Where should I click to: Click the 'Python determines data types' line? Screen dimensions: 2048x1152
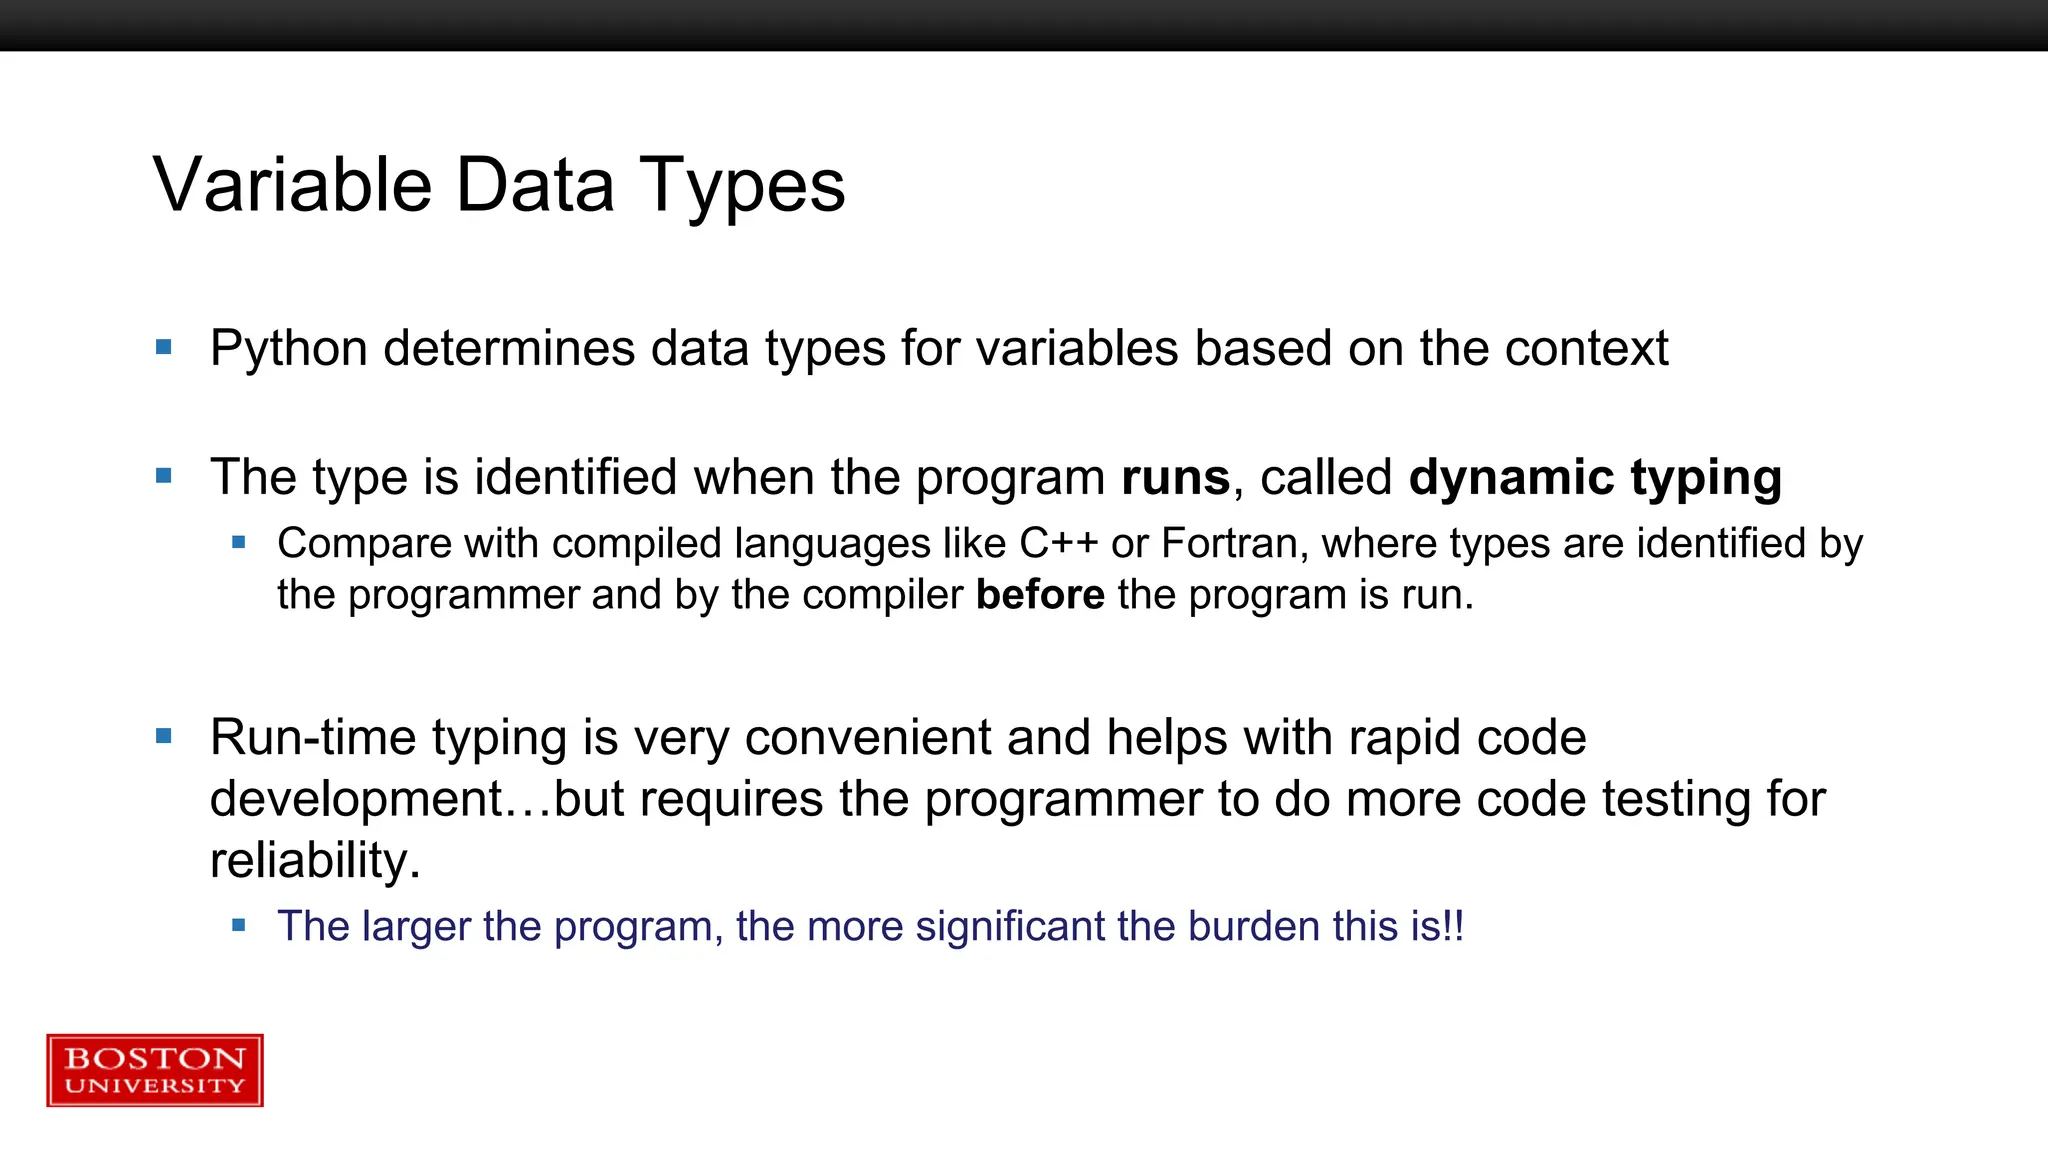point(938,348)
